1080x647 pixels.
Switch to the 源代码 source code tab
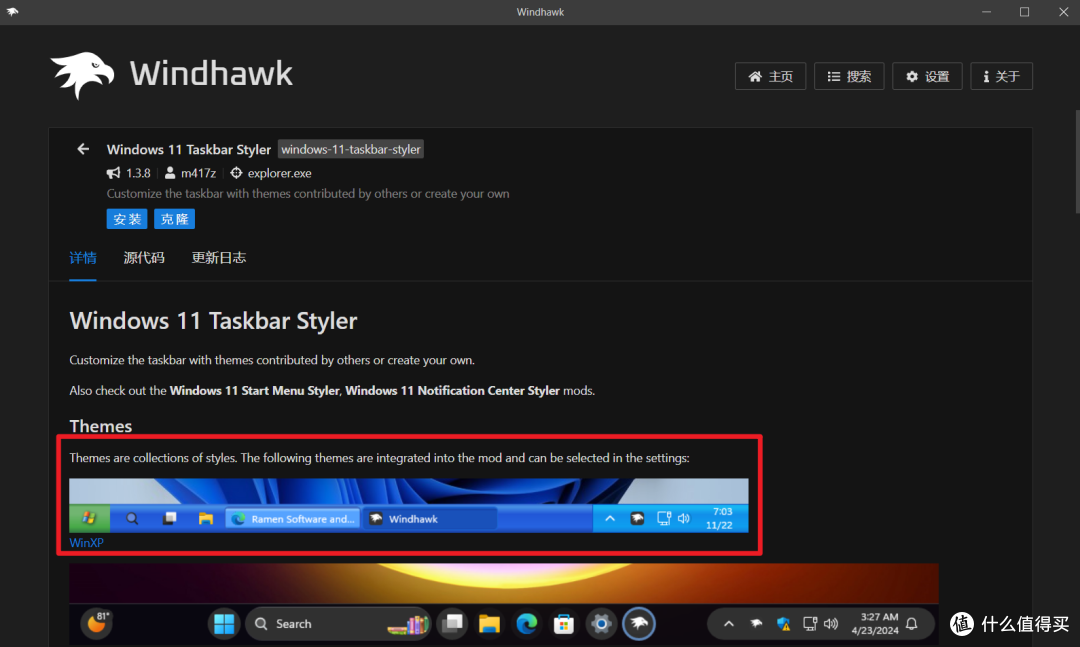coord(144,258)
